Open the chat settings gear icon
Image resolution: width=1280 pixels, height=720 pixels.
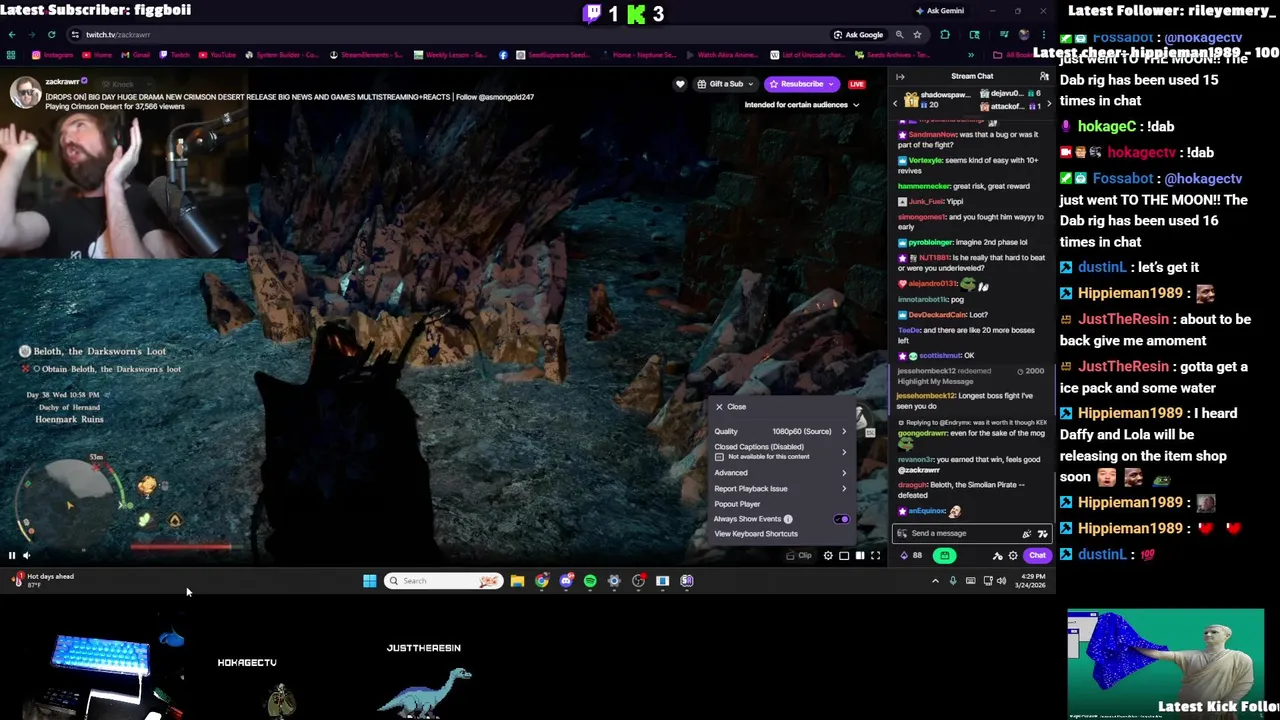point(1013,556)
